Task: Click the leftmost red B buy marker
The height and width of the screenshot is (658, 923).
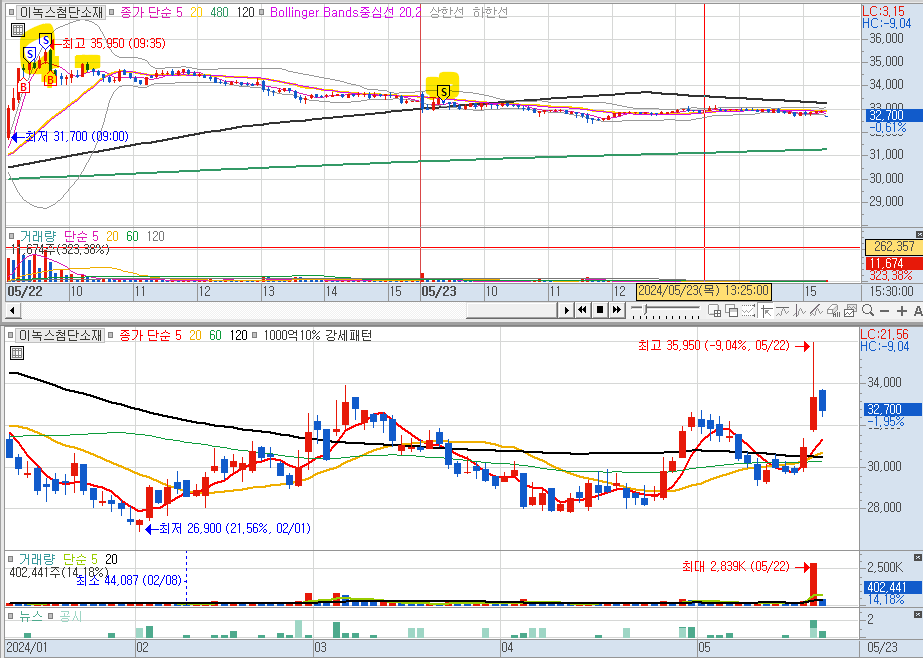Action: [x=23, y=87]
